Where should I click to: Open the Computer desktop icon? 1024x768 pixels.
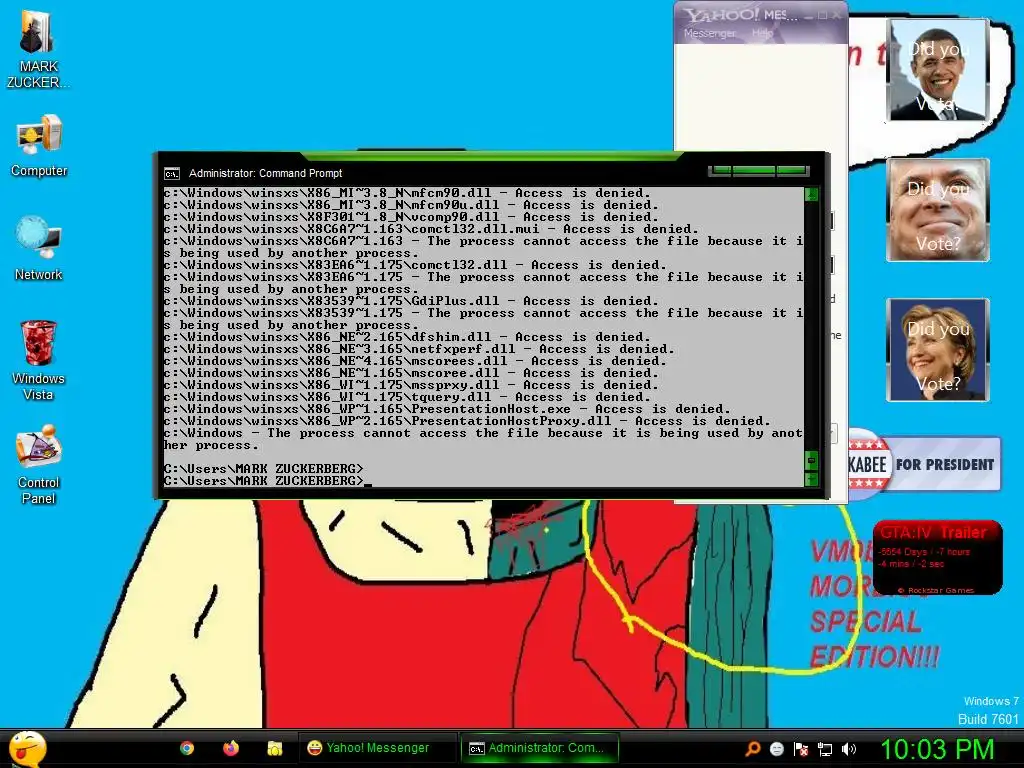pos(39,145)
